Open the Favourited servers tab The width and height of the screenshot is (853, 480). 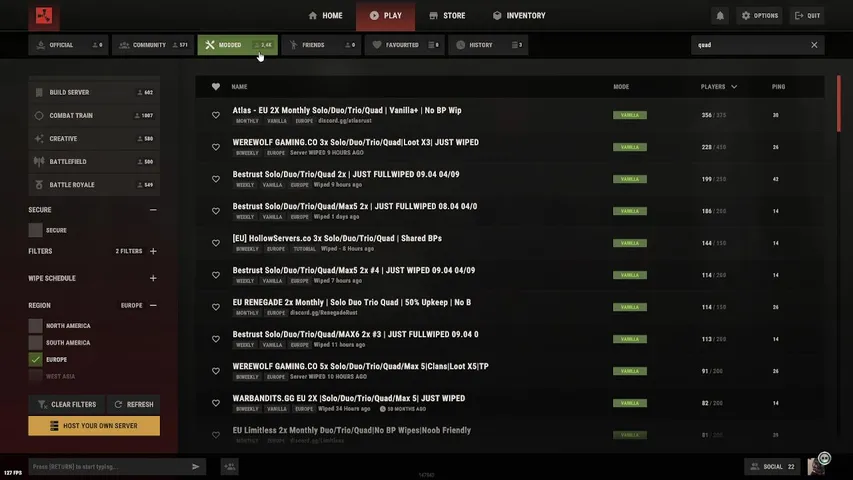[x=404, y=45]
